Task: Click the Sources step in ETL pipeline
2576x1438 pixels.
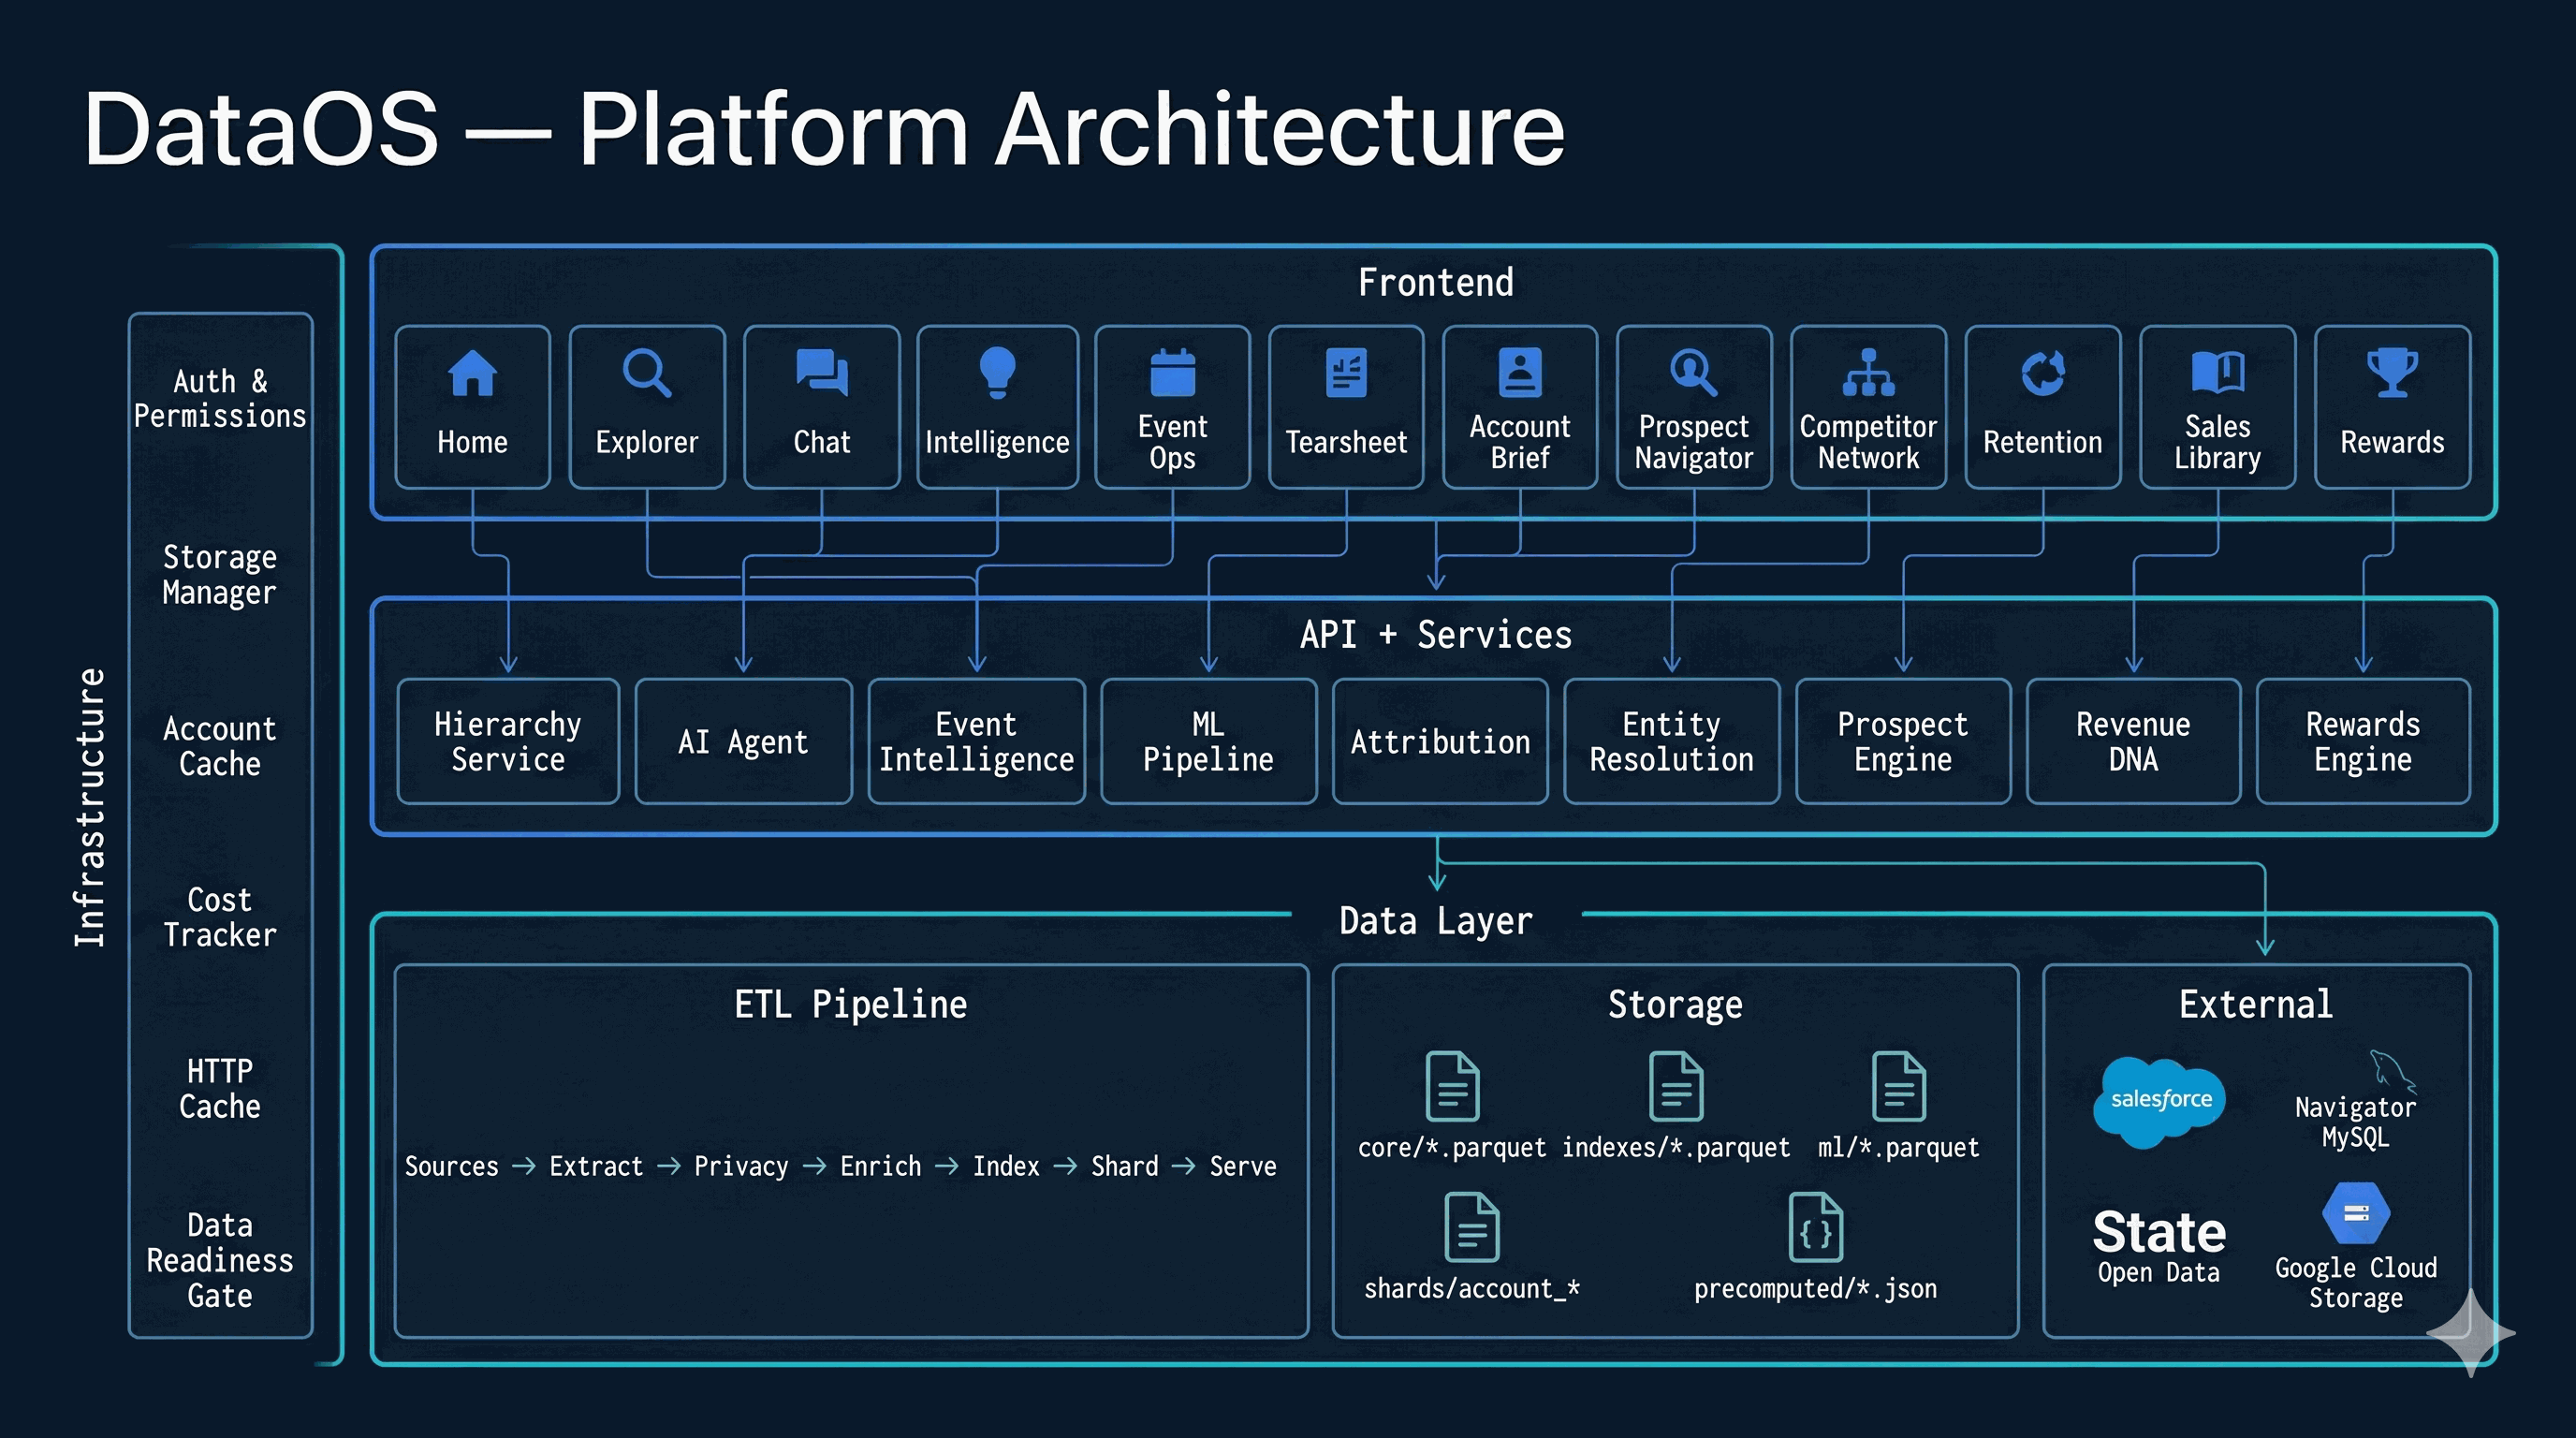Action: [x=451, y=1166]
